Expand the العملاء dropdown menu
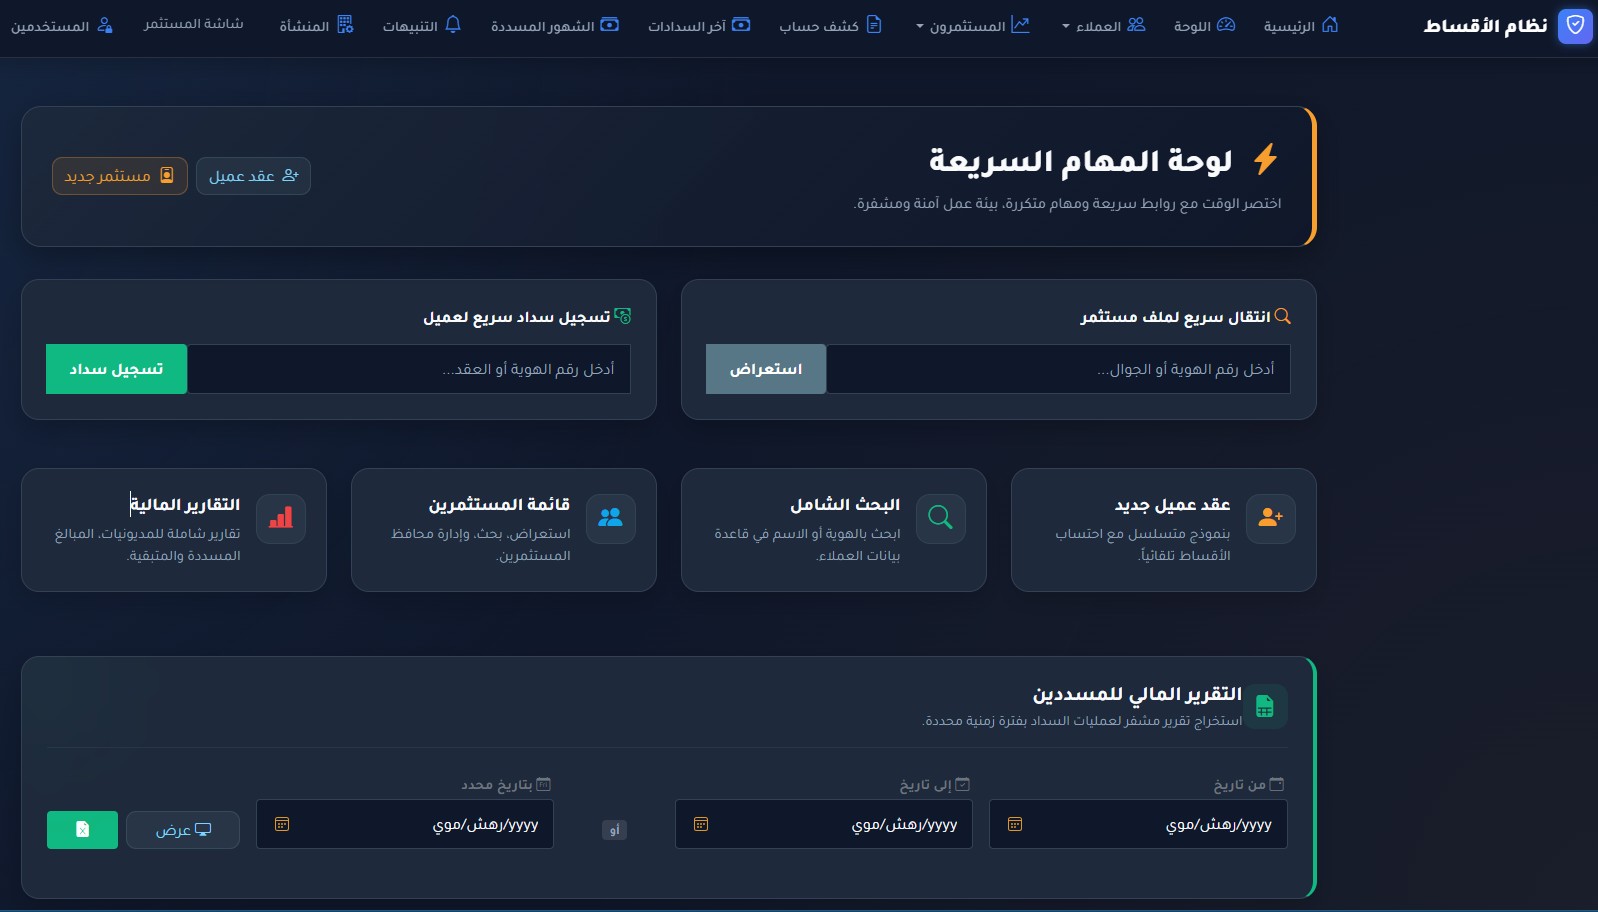 (1103, 25)
